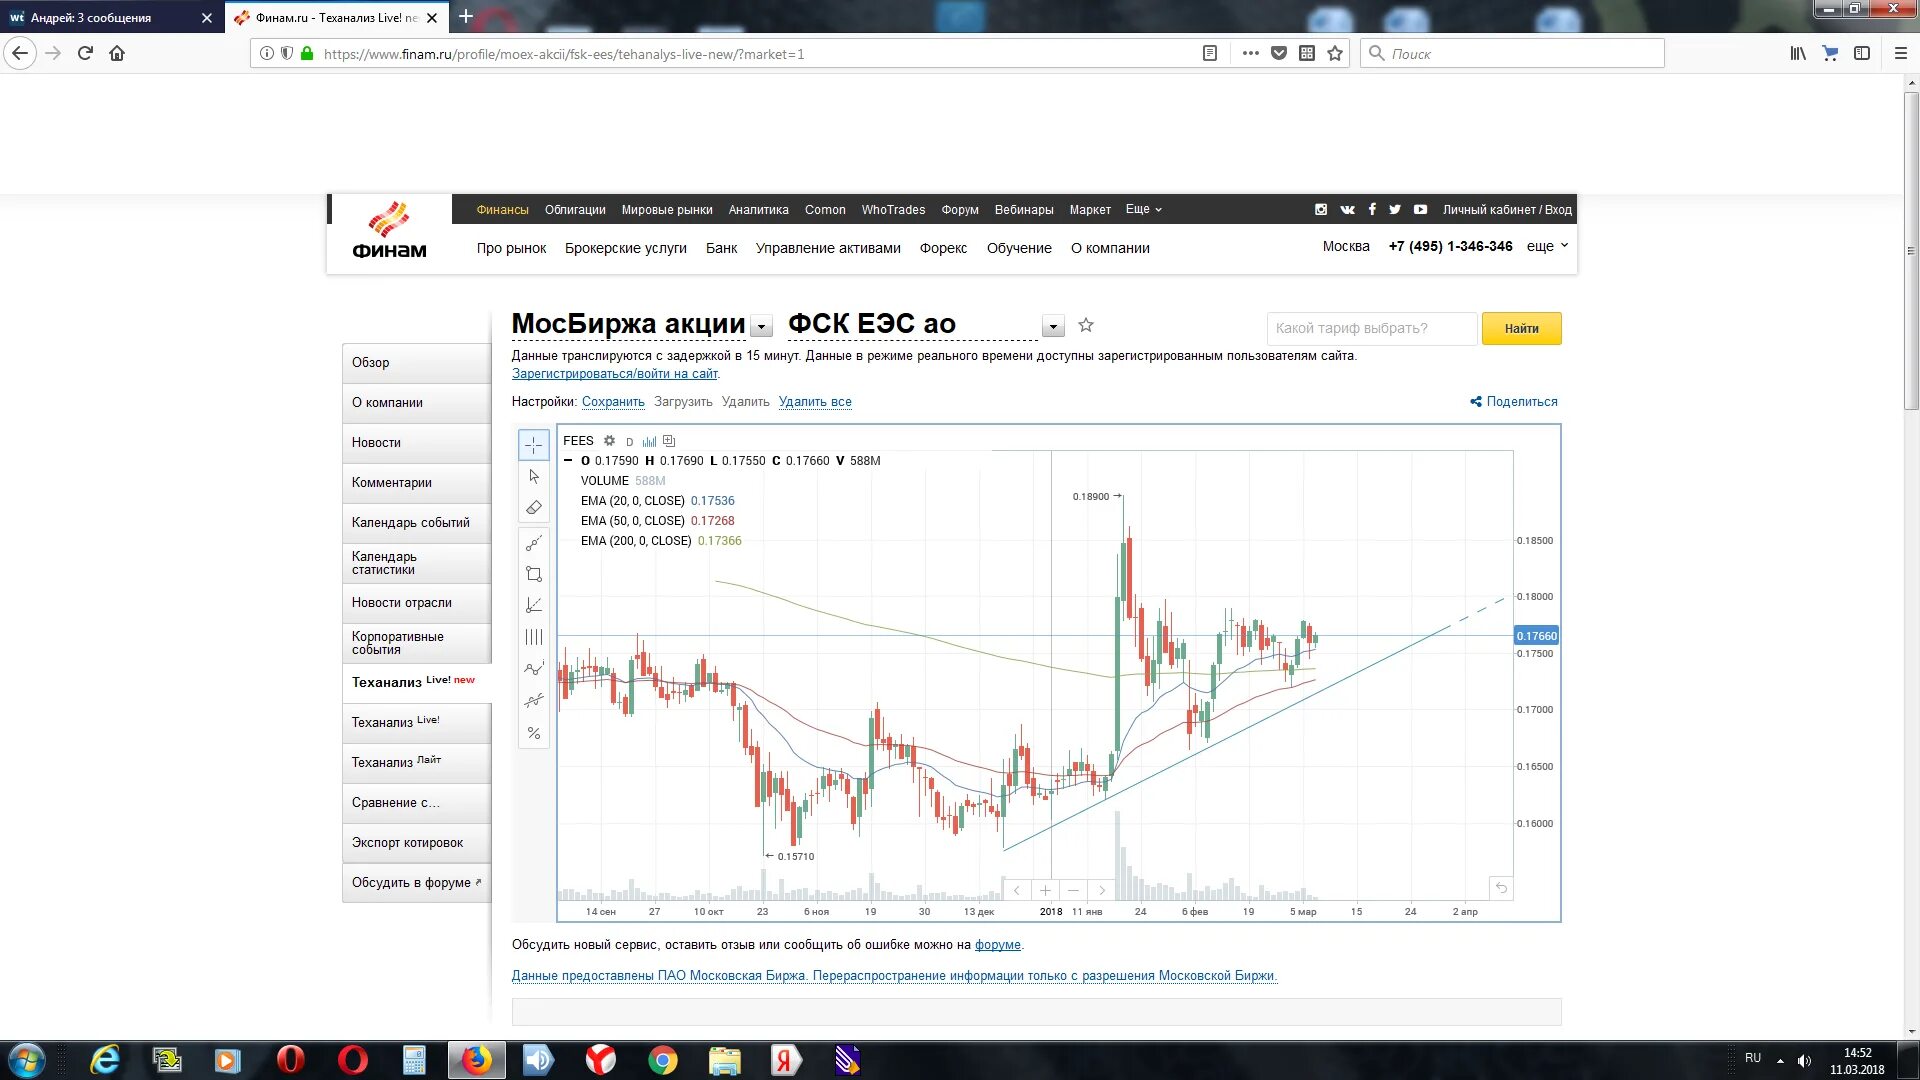
Task: Focus the Какой тариф выбрать search field
Action: [1371, 329]
